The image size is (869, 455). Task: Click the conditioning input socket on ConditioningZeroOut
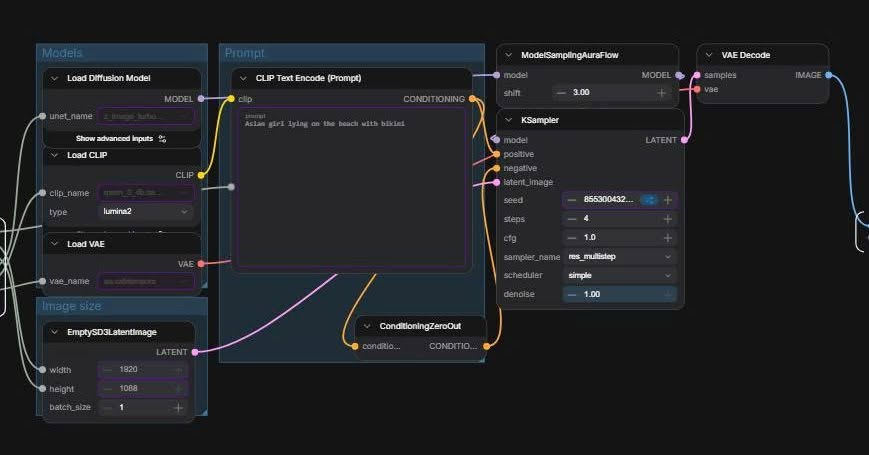pyautogui.click(x=355, y=346)
